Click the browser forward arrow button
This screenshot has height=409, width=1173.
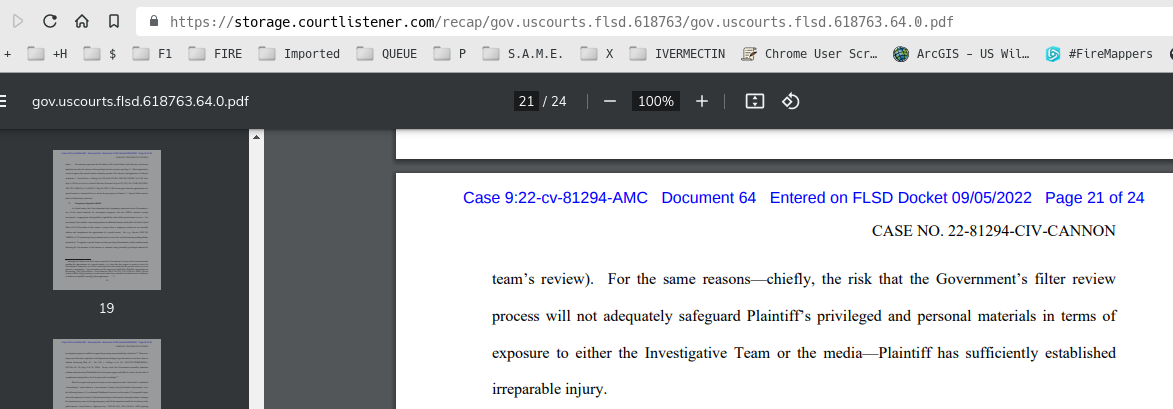(x=18, y=21)
